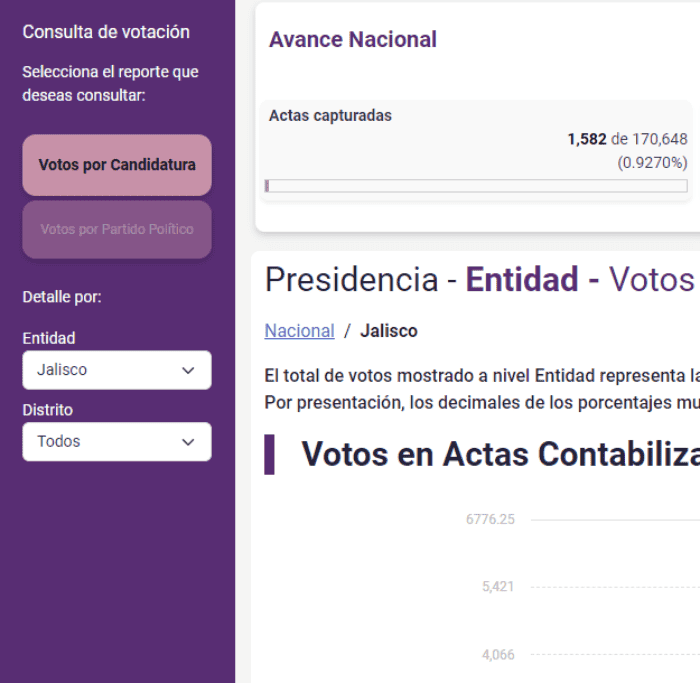Viewport: 700px width, 683px height.
Task: Click the Avance Nacional heading
Action: tap(353, 40)
